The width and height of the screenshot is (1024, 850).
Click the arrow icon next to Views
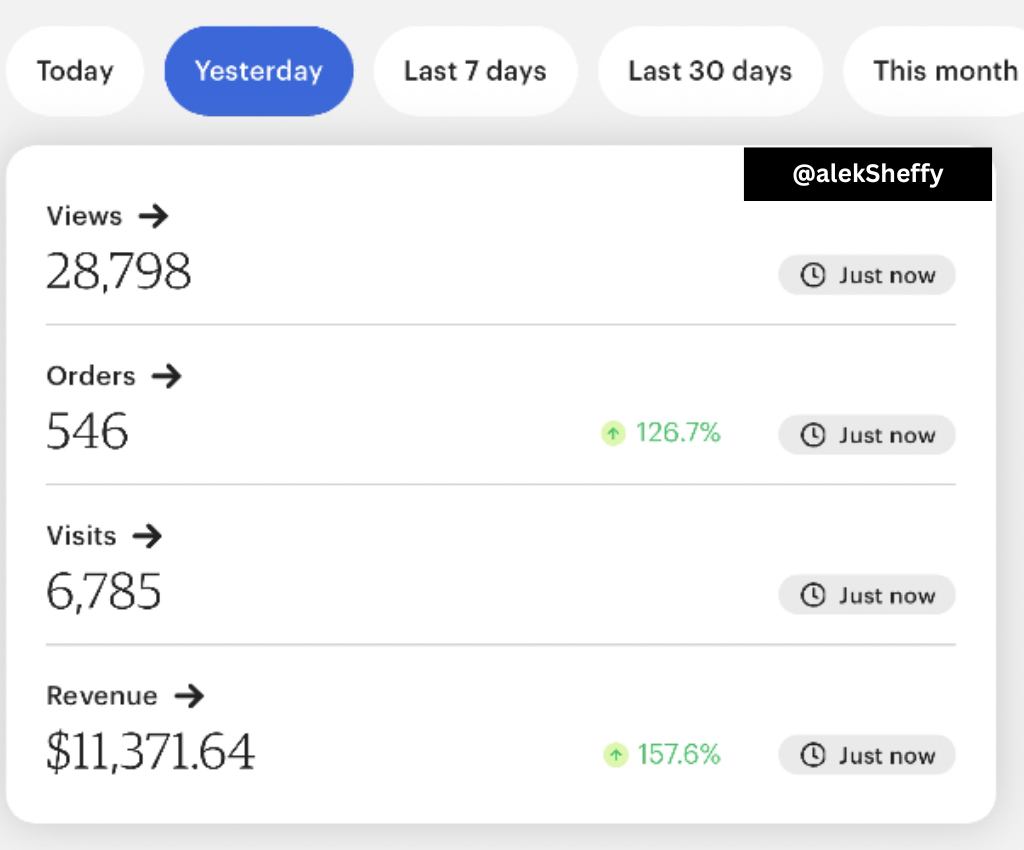[x=153, y=215]
